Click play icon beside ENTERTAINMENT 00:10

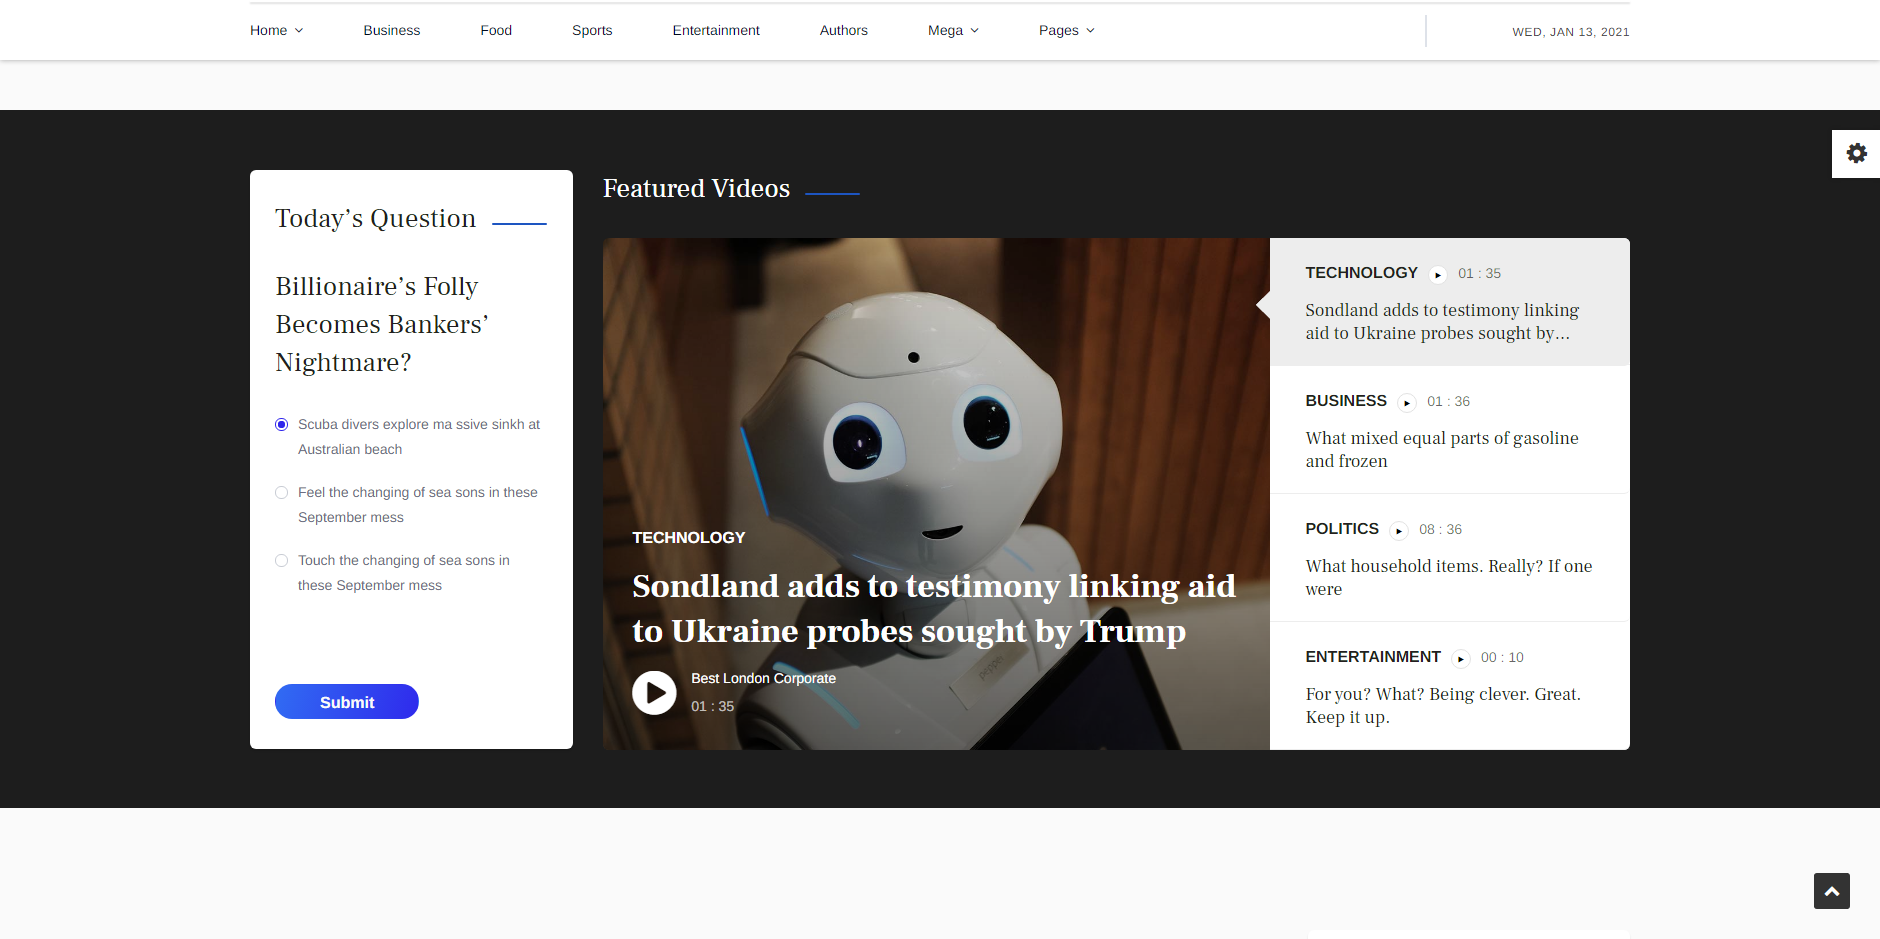click(1461, 659)
